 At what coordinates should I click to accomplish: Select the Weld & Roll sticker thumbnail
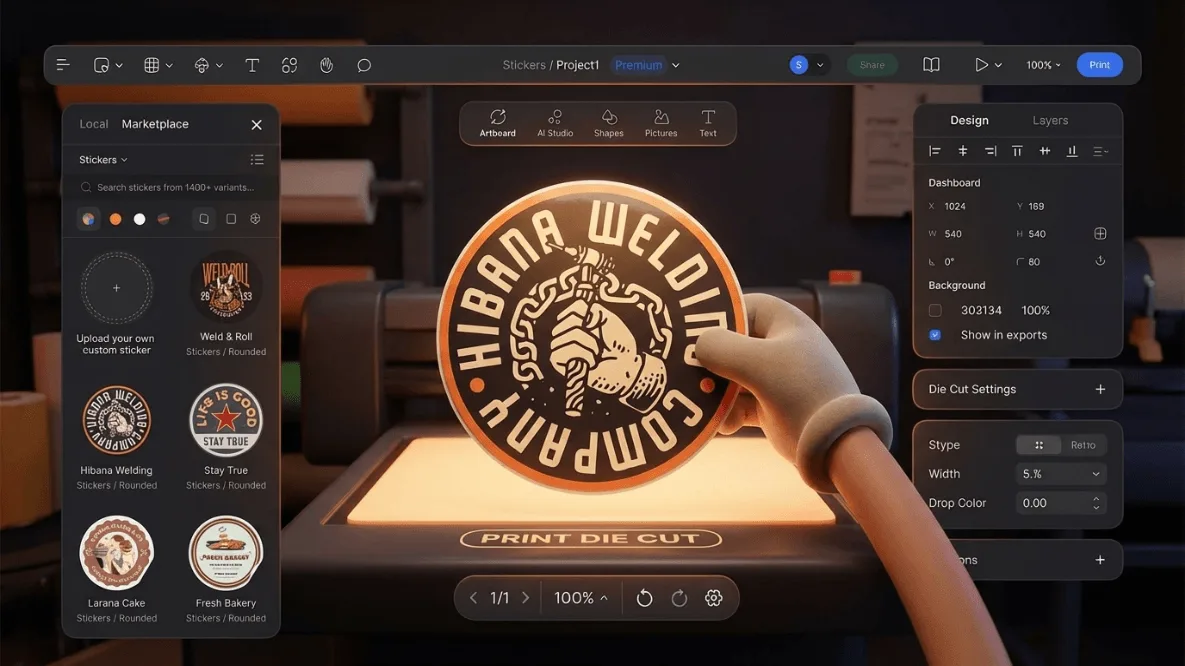(225, 287)
